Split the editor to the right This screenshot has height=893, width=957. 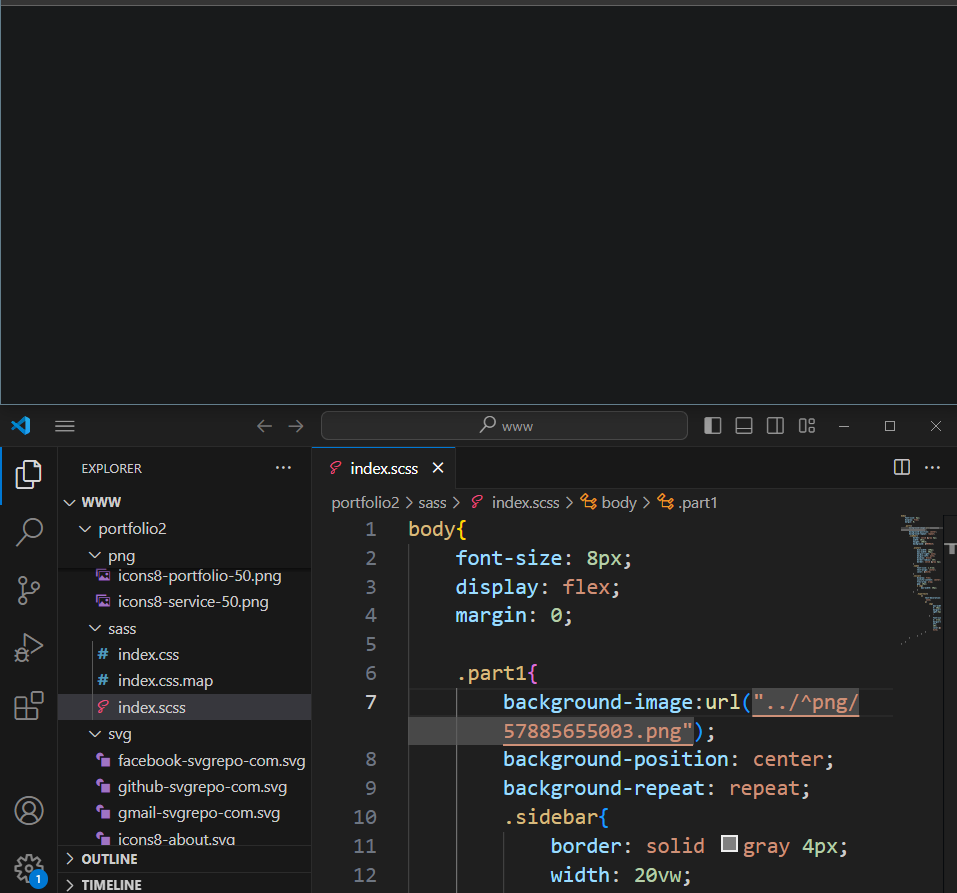coord(901,468)
